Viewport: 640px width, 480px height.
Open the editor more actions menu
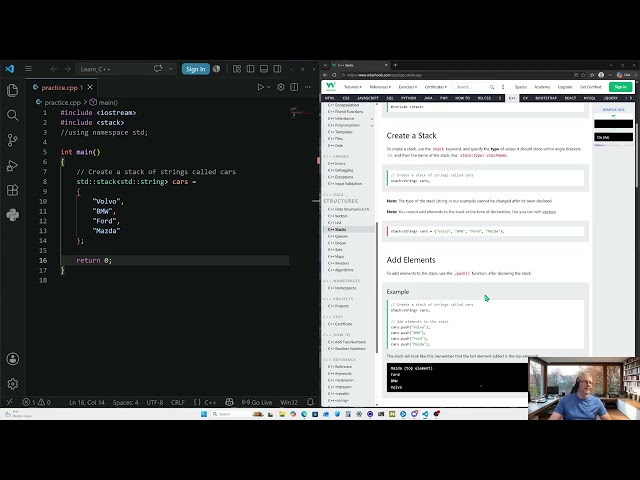point(308,87)
